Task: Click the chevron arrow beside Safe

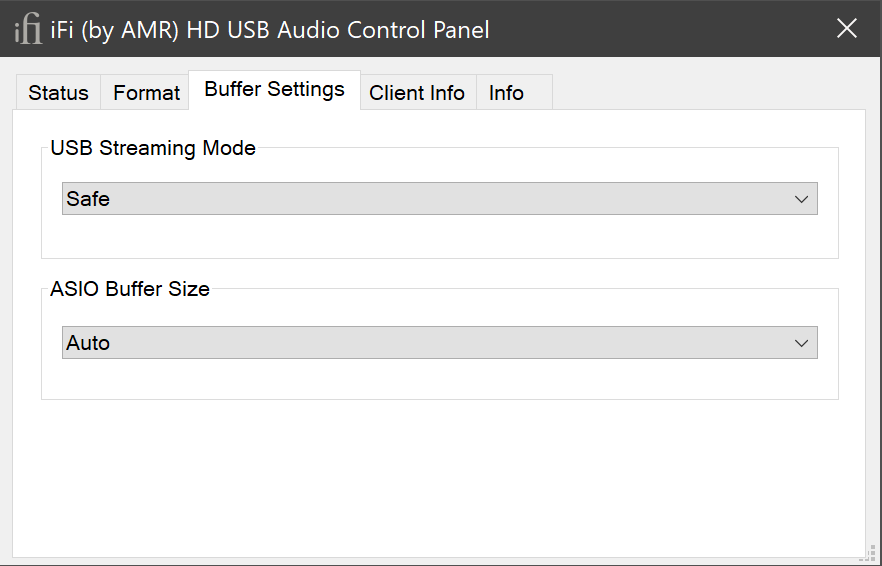Action: [801, 199]
